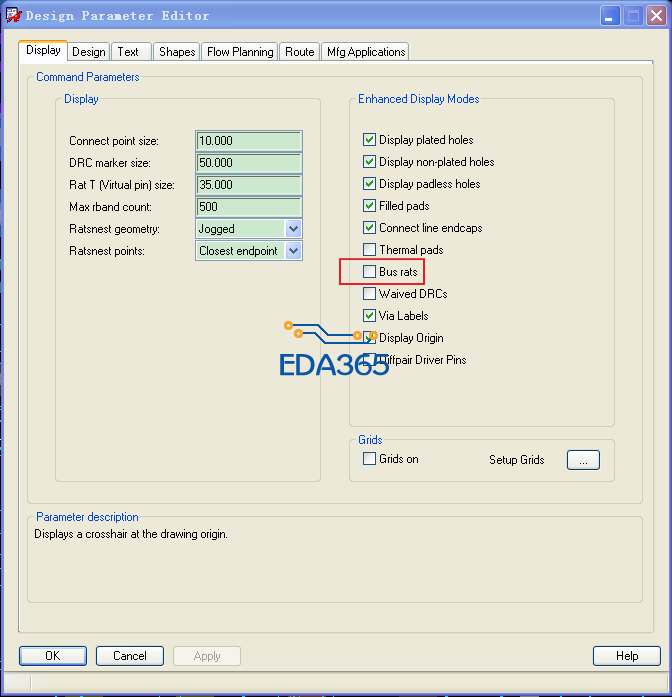Image resolution: width=672 pixels, height=697 pixels.
Task: Uncheck Display plated holes
Action: [x=369, y=140]
